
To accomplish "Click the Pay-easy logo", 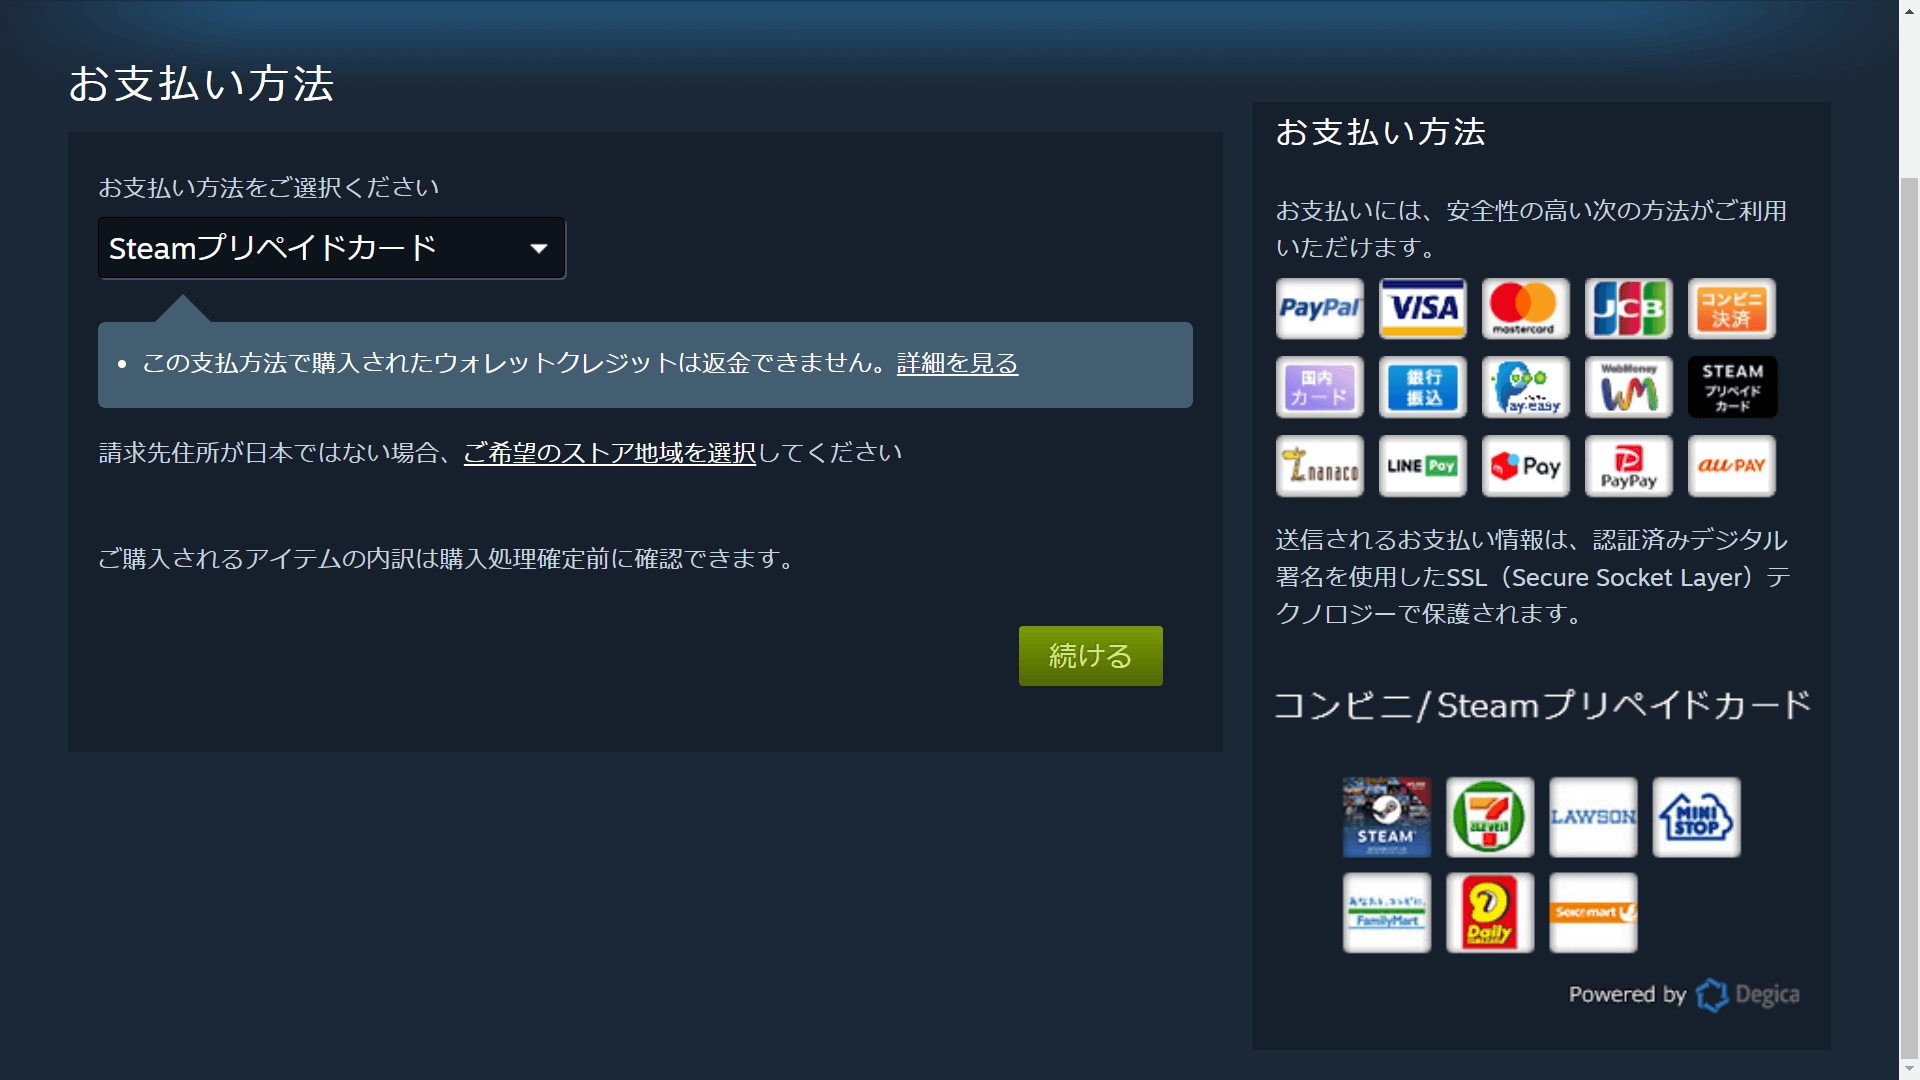I will pos(1525,387).
